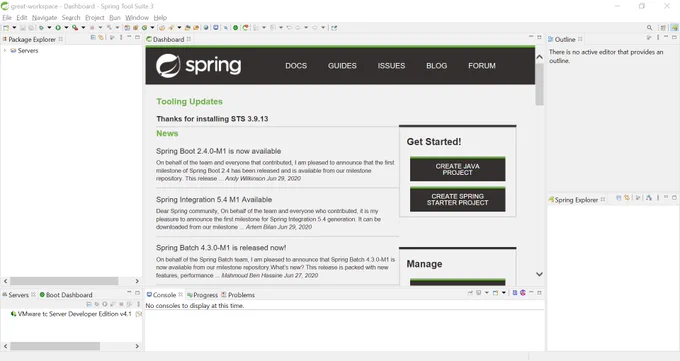Click the Spring Explorer tab
Screen dimensions: 680x361
coord(576,200)
